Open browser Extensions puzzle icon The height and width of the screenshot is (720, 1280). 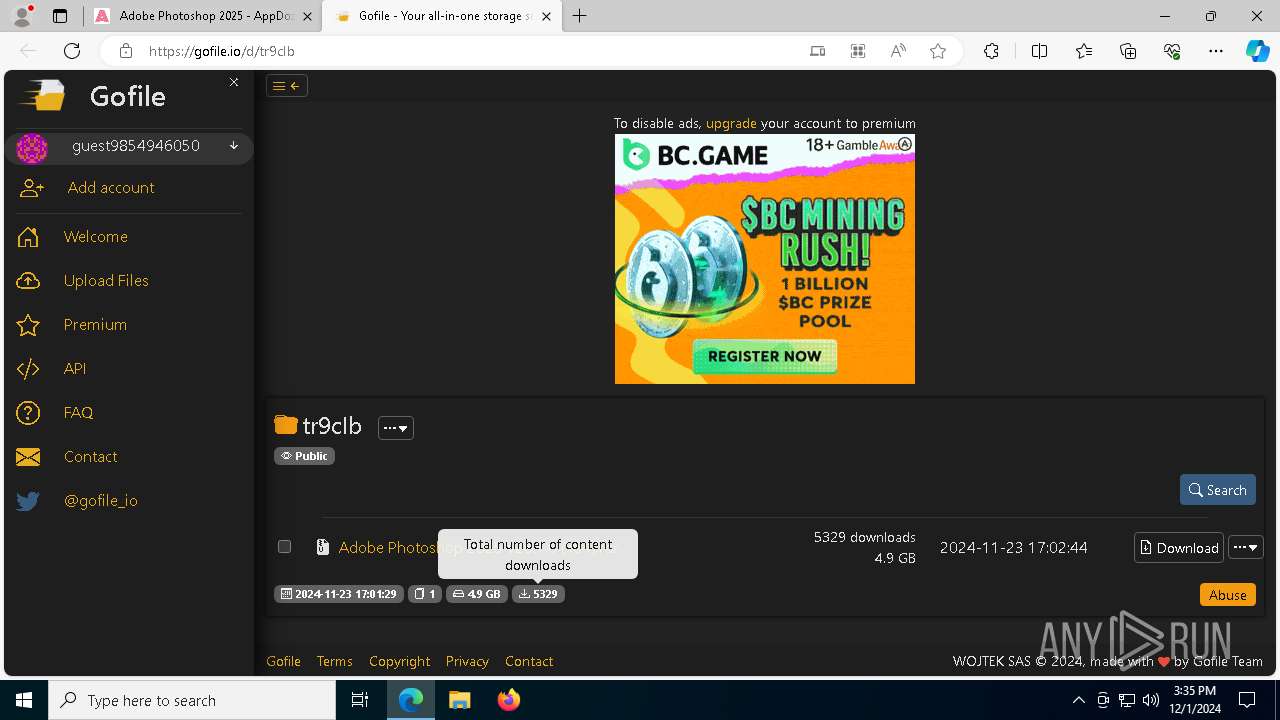pyautogui.click(x=991, y=51)
